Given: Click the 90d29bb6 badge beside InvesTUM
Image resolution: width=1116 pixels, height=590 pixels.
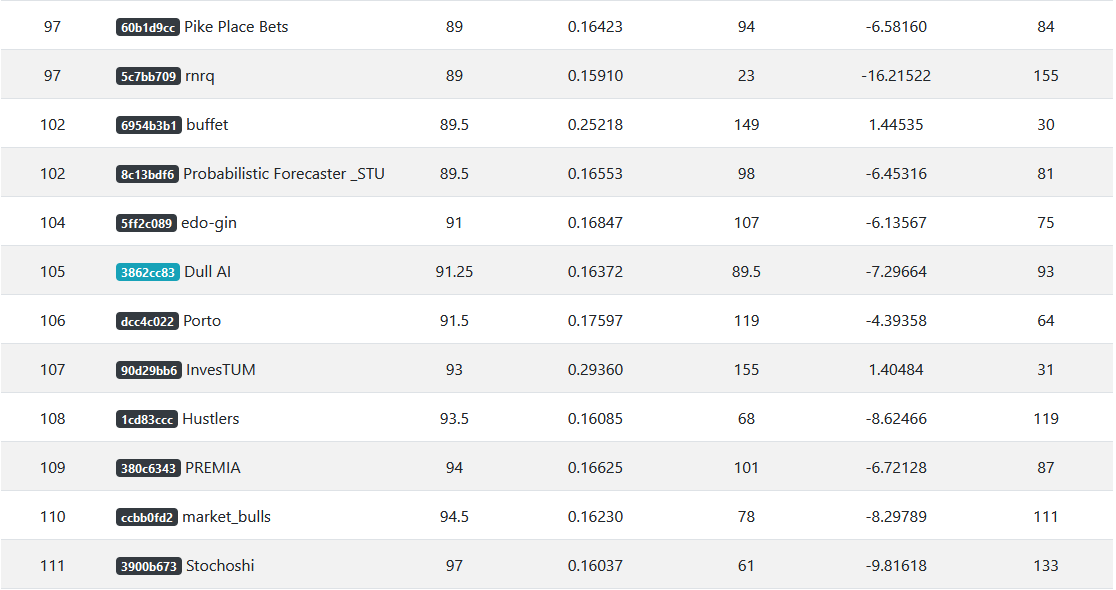Looking at the screenshot, I should click(x=149, y=371).
